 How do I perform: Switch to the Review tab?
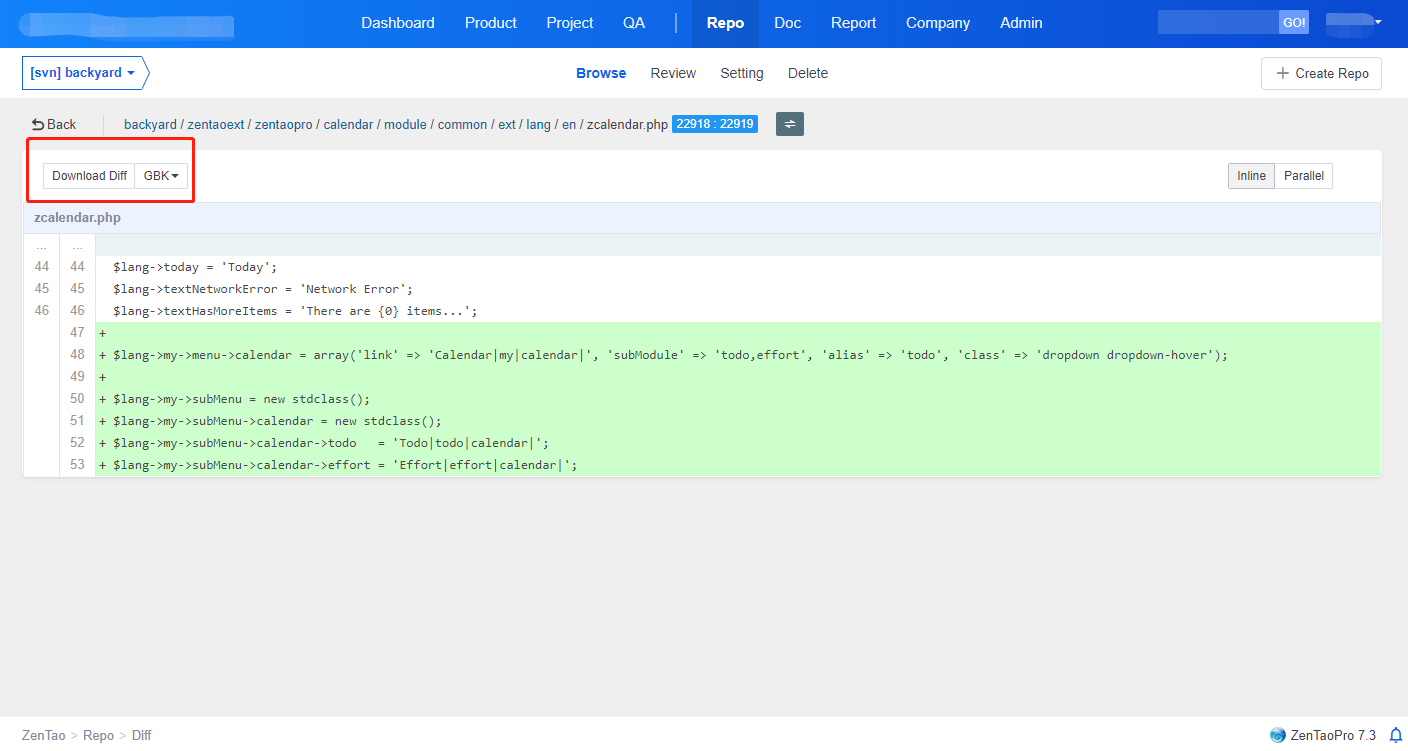click(x=673, y=73)
